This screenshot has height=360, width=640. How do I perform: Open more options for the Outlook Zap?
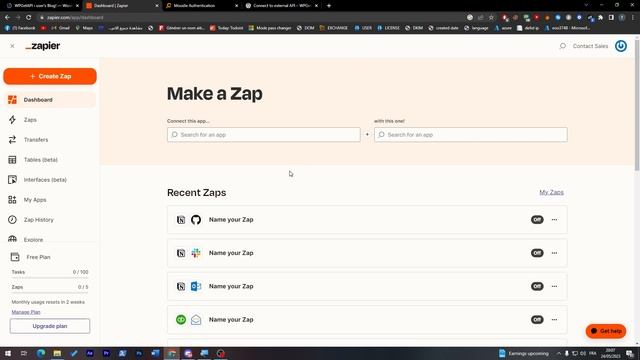pos(554,286)
